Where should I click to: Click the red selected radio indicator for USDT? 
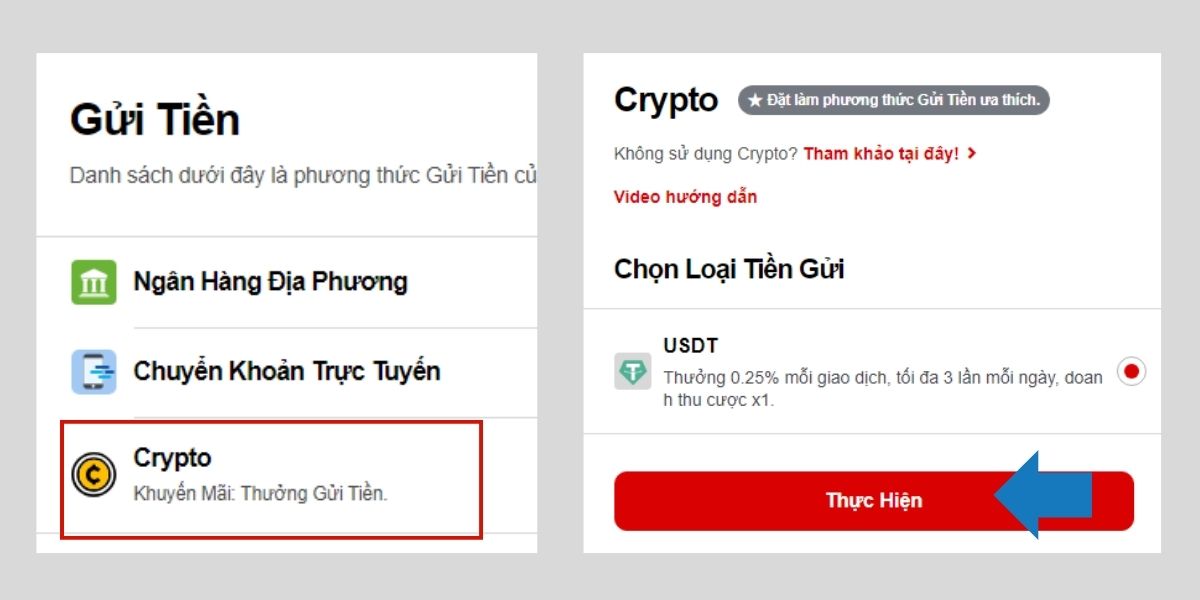1130,370
